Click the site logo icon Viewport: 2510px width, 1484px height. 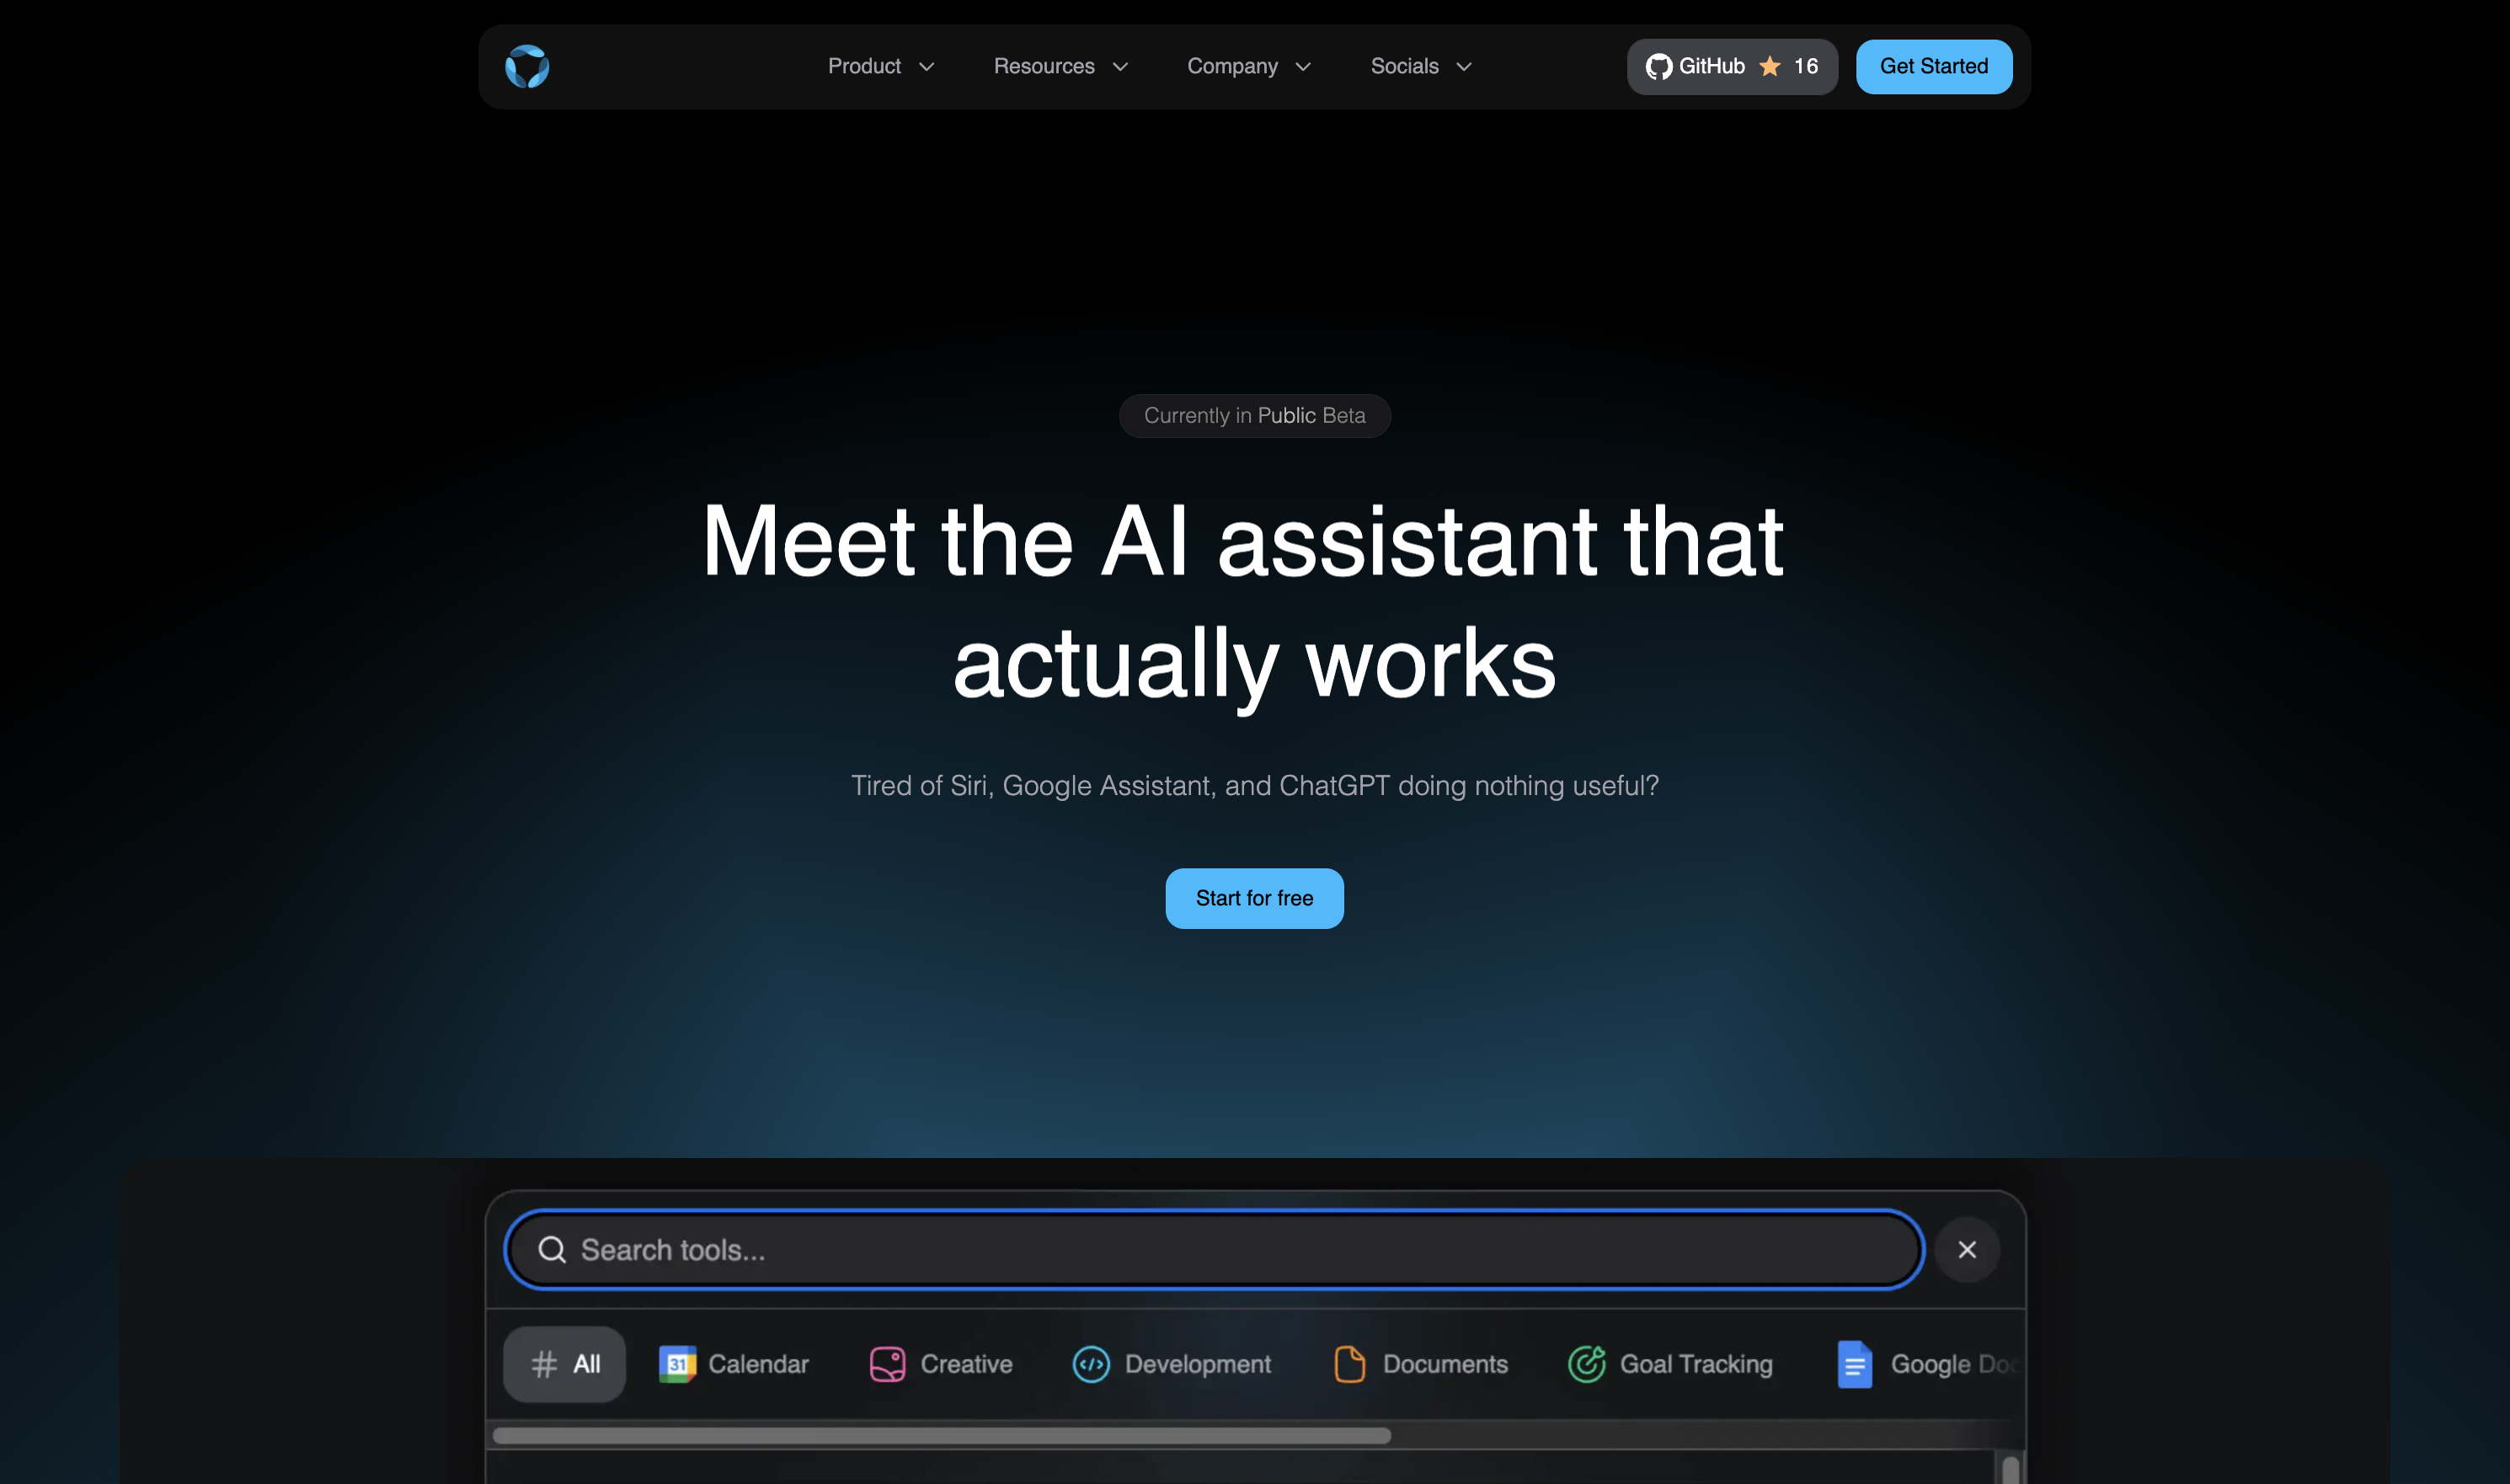tap(527, 67)
